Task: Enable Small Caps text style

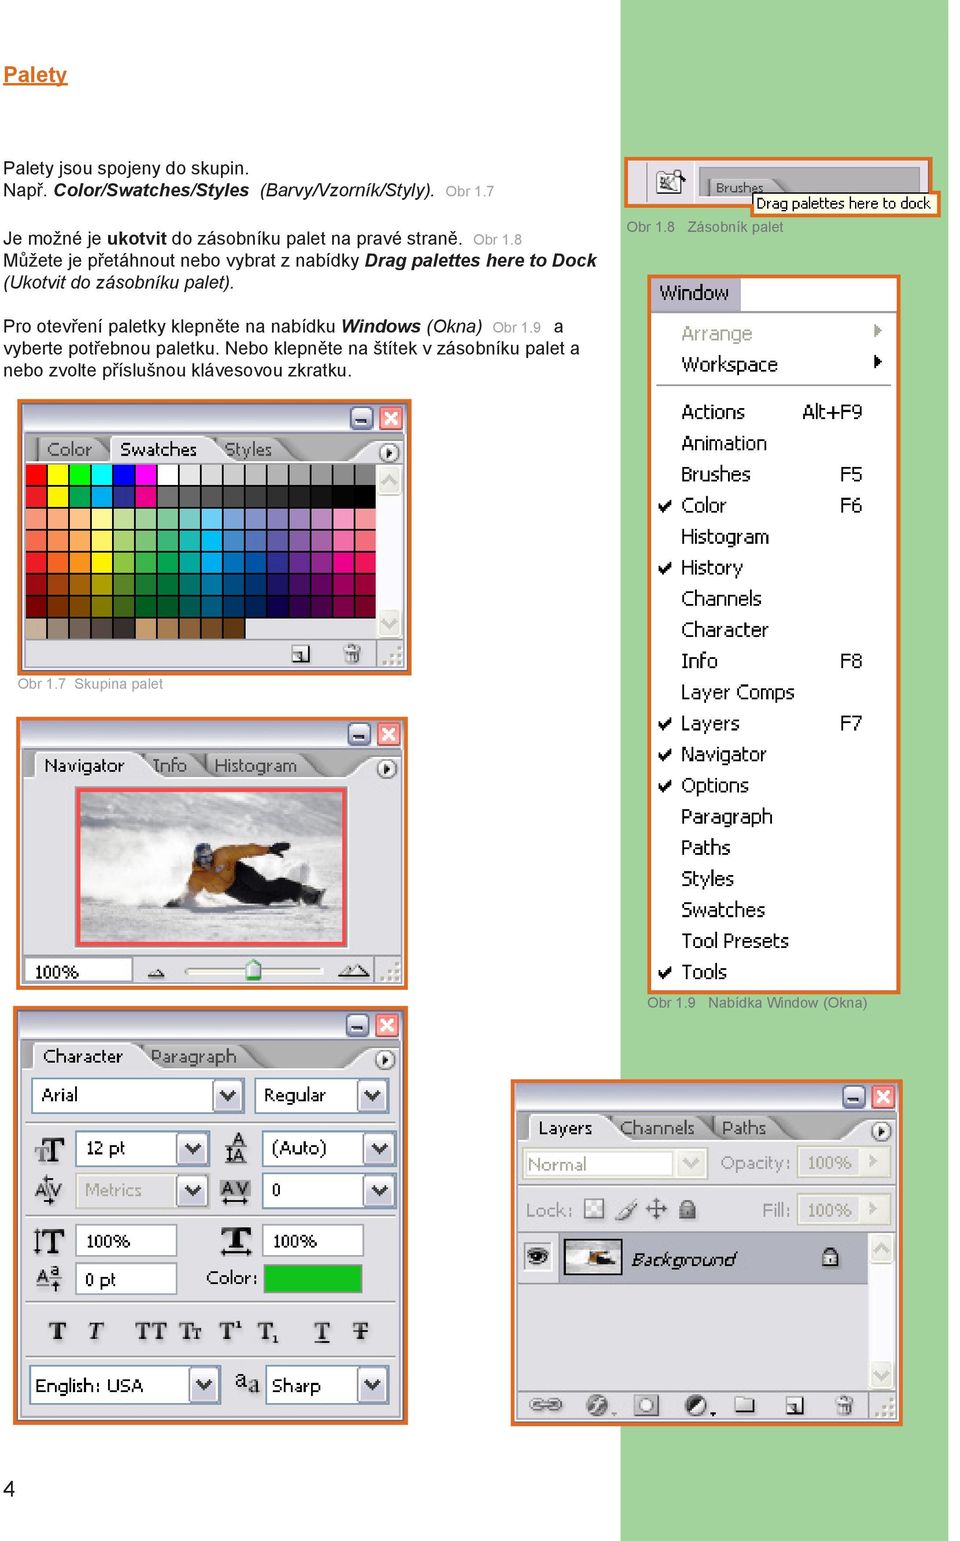Action: tap(190, 1331)
